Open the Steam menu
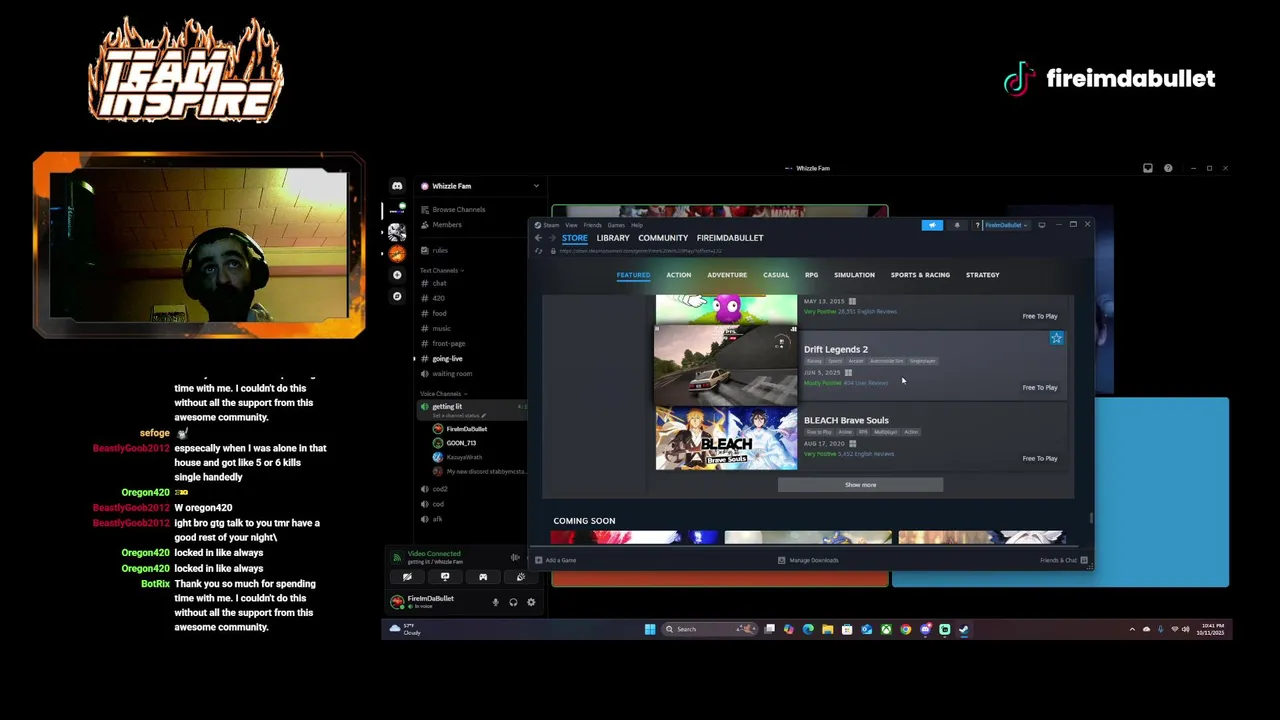 pos(551,225)
